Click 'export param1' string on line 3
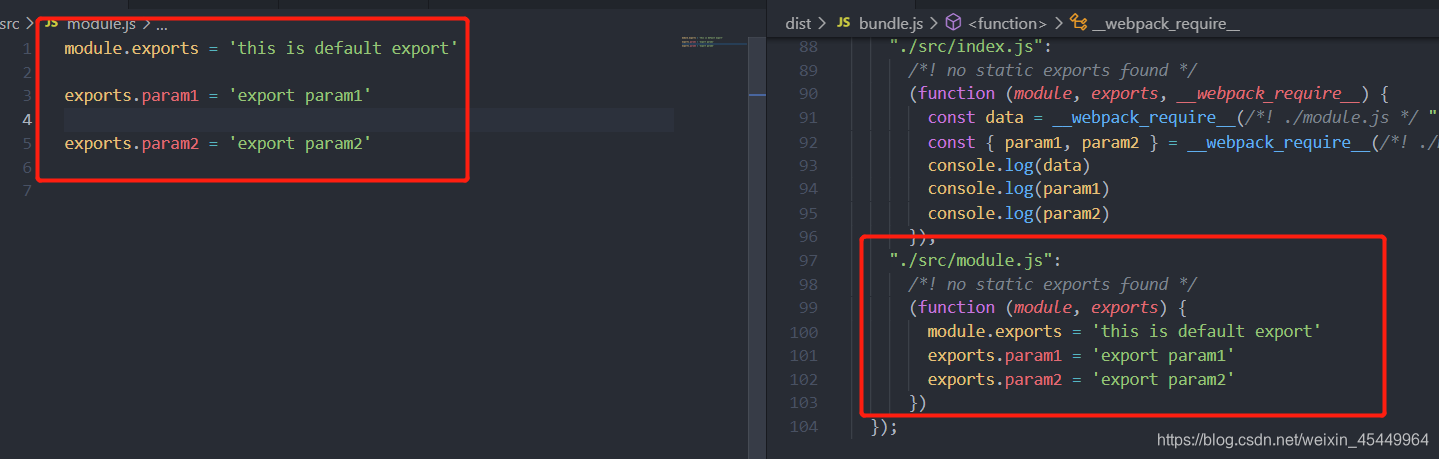The height and width of the screenshot is (459, 1439). [301, 96]
